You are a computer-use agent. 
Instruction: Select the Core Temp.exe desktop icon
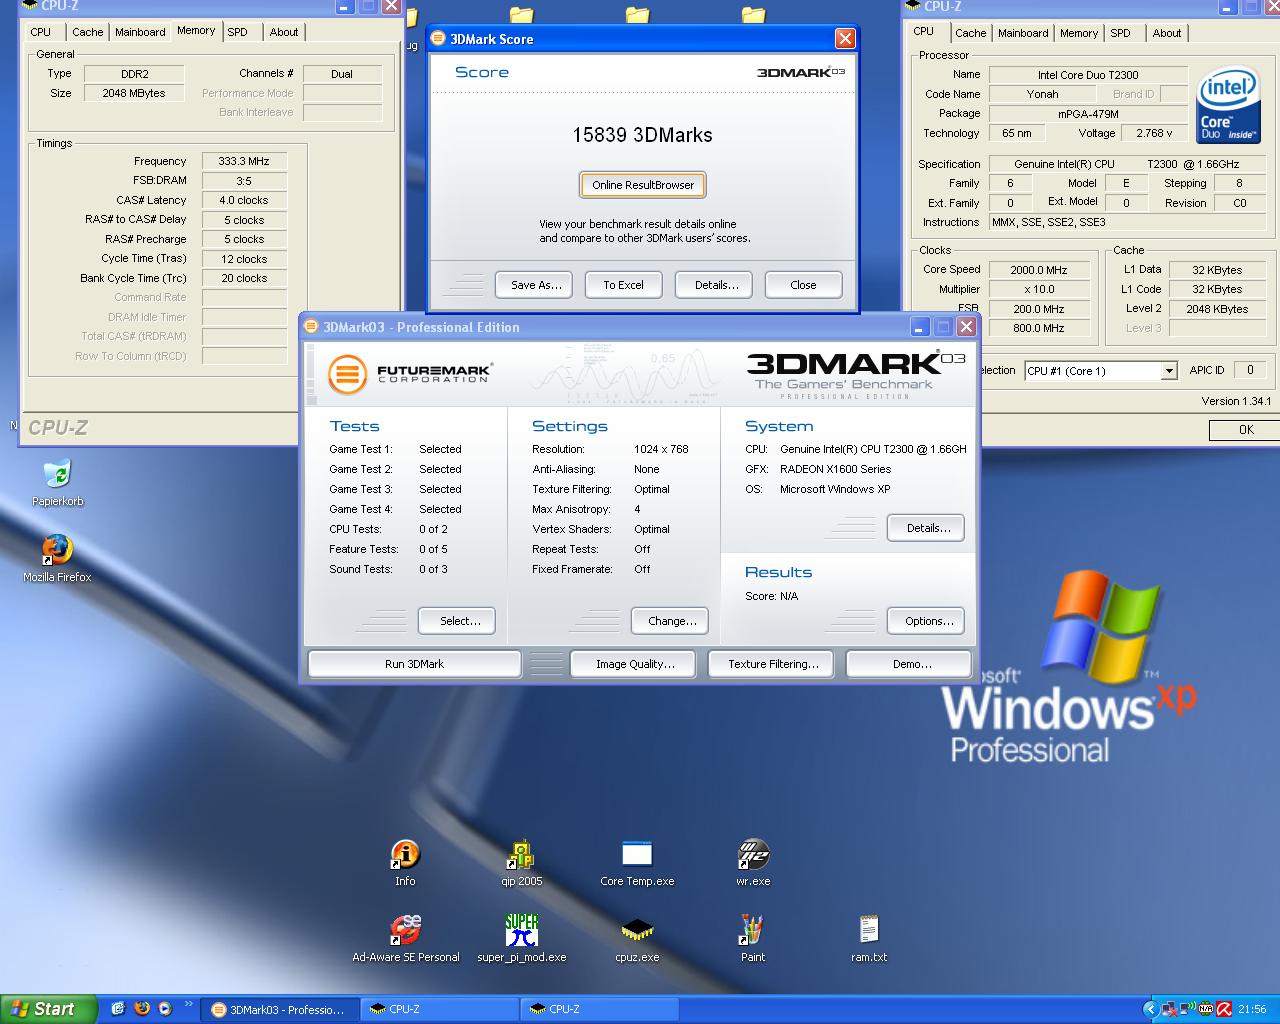(637, 862)
